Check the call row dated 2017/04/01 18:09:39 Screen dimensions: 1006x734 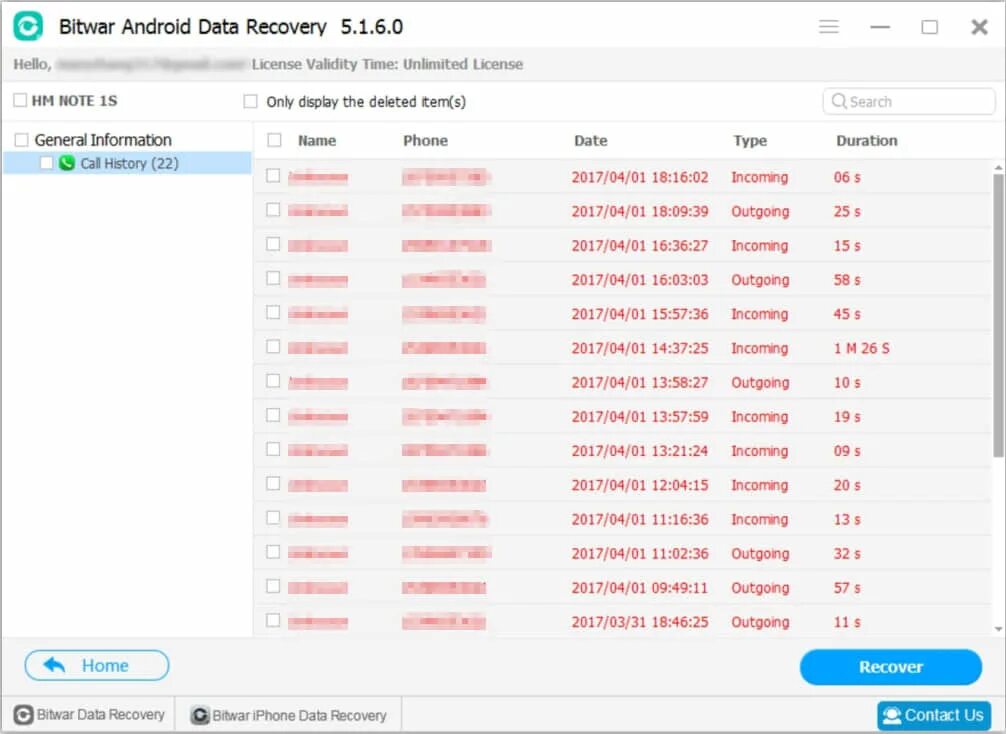pos(273,210)
